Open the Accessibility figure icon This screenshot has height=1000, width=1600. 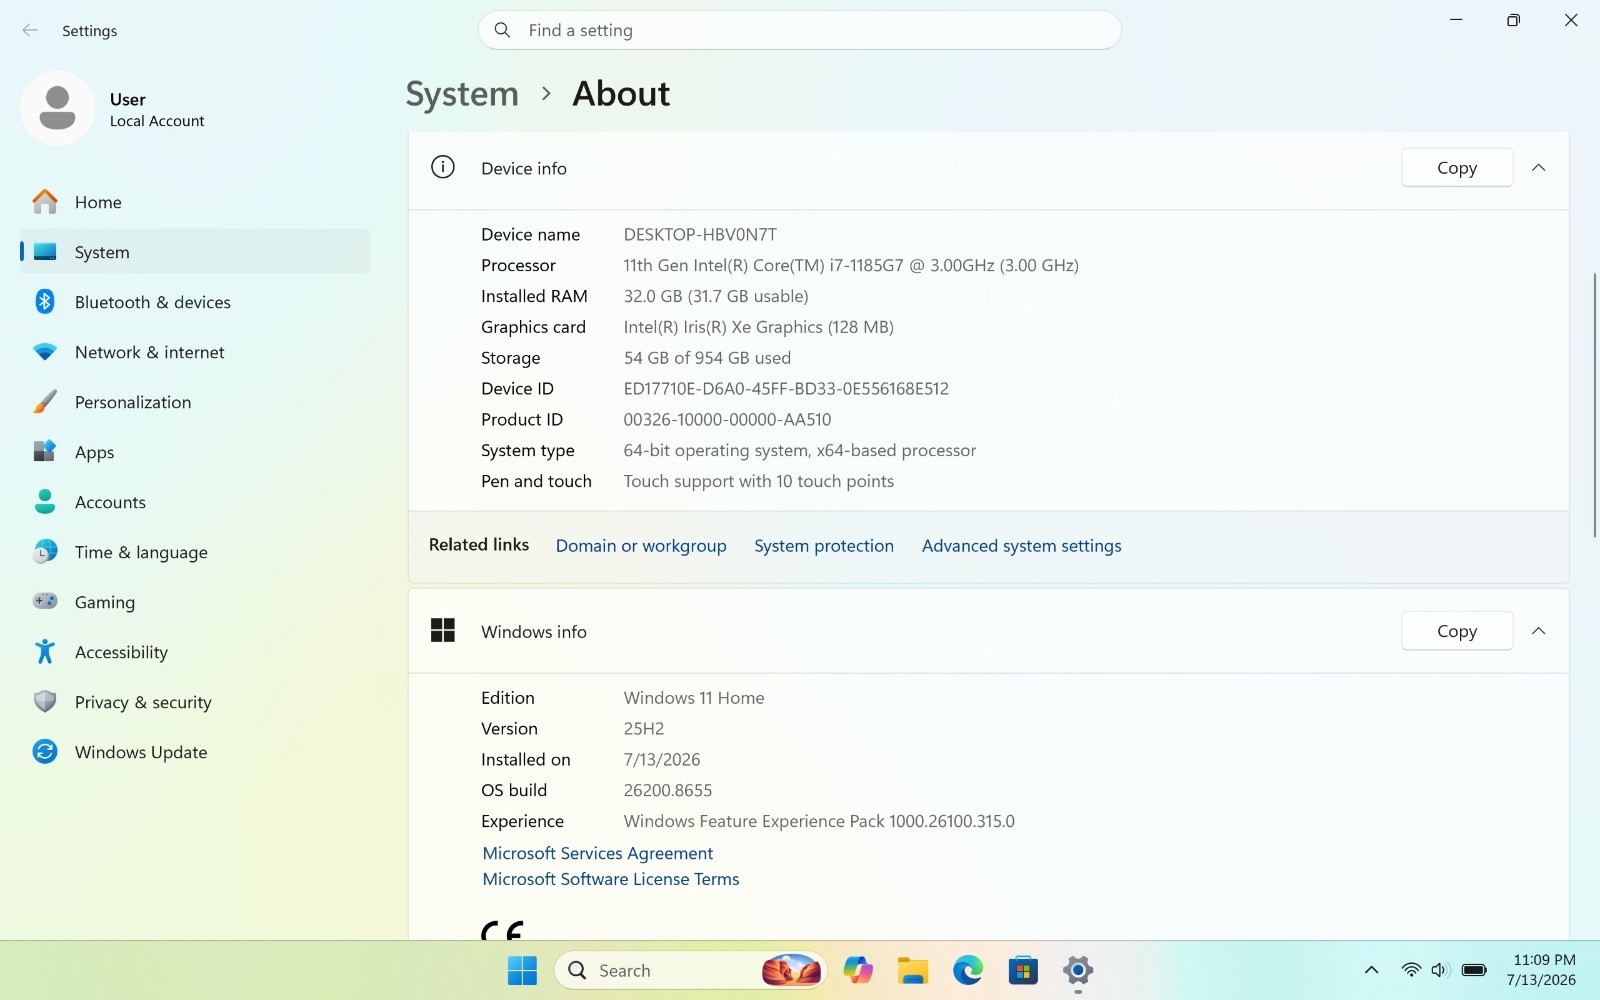pyautogui.click(x=45, y=652)
